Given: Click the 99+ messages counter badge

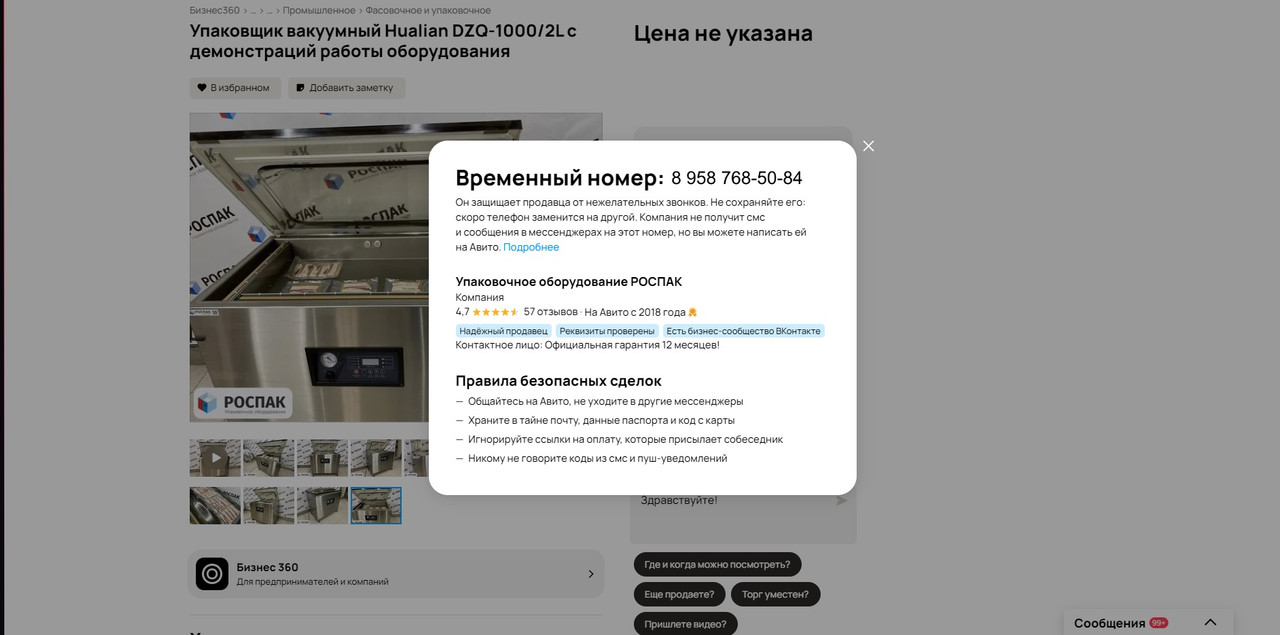Looking at the screenshot, I should click(1159, 622).
